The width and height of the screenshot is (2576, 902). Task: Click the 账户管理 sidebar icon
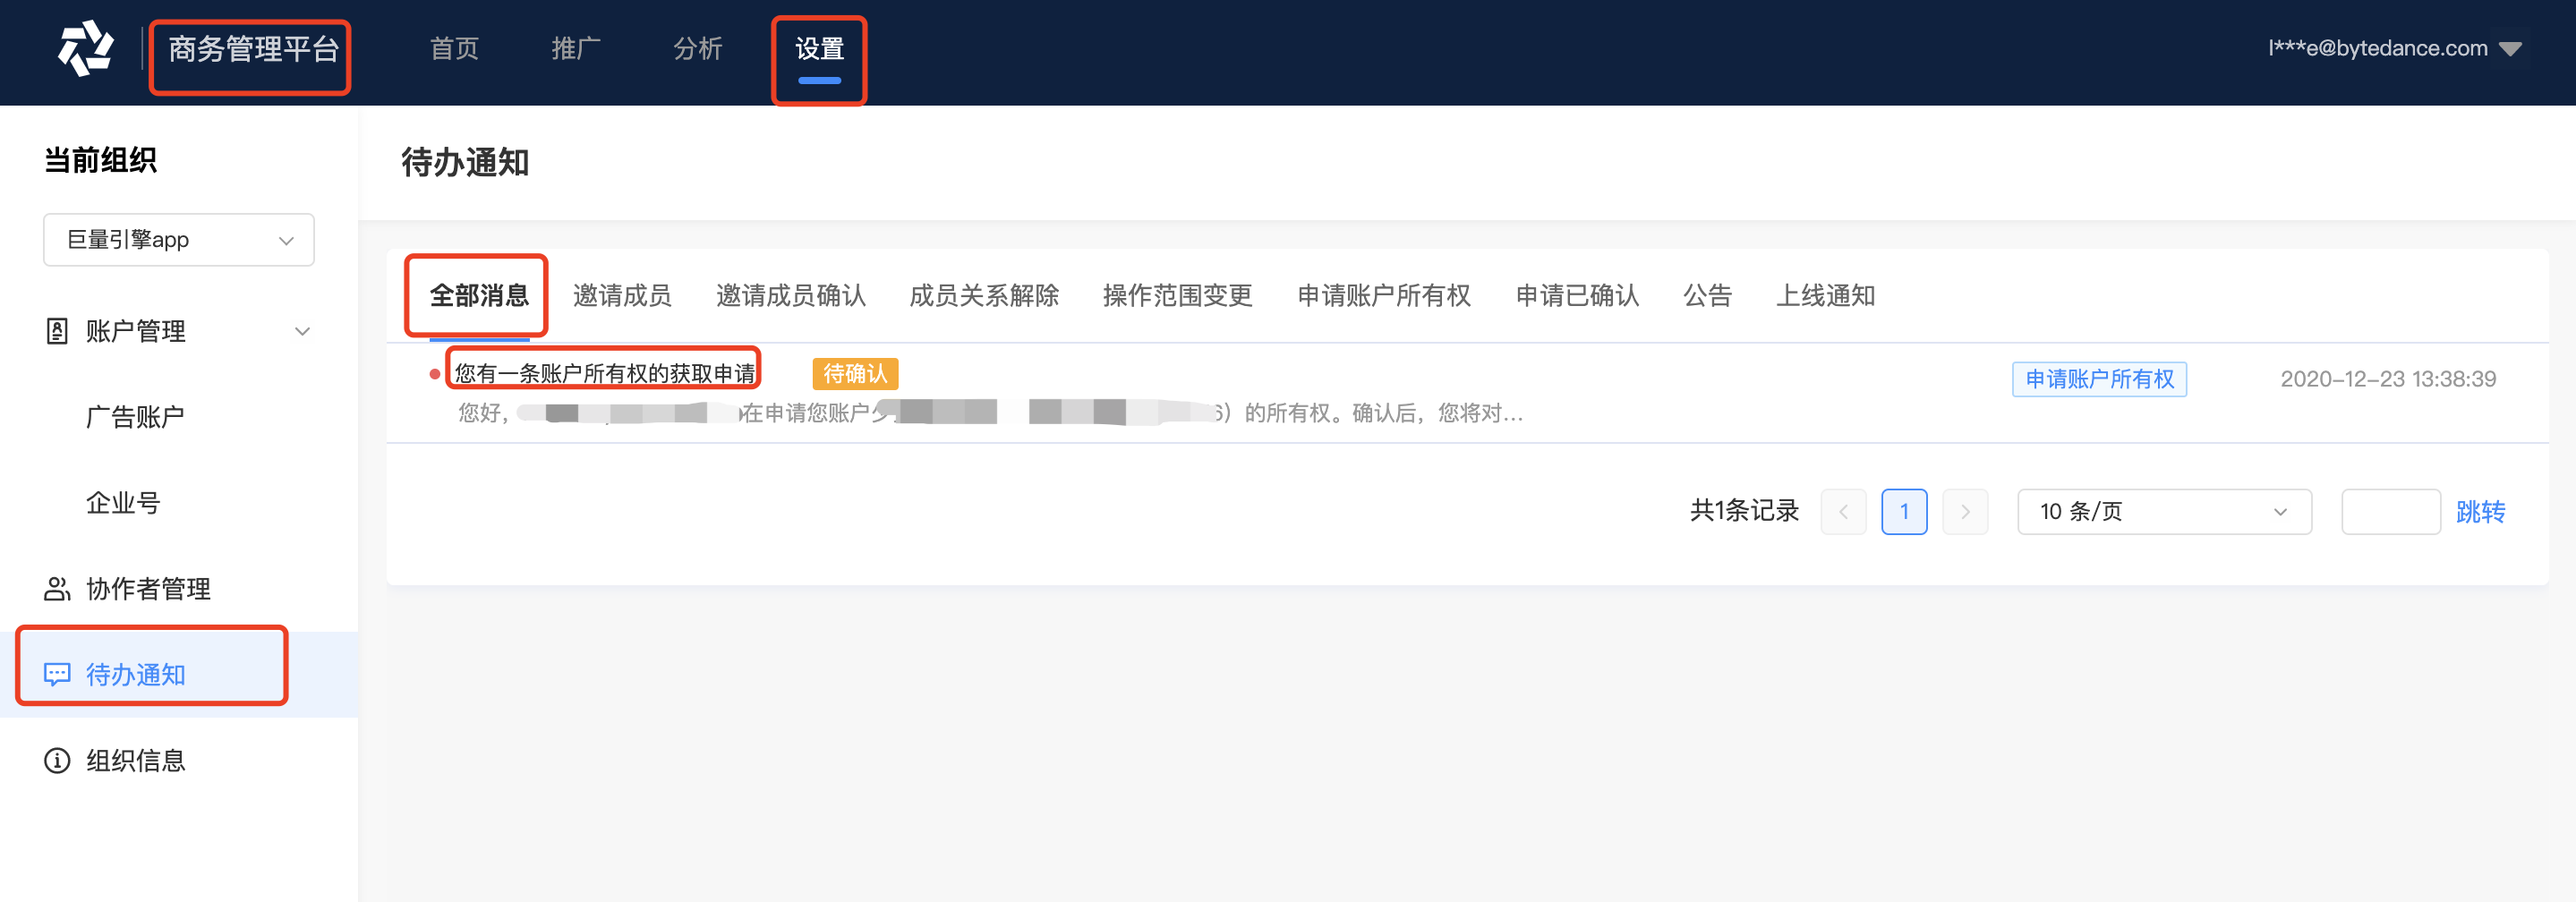pyautogui.click(x=57, y=331)
